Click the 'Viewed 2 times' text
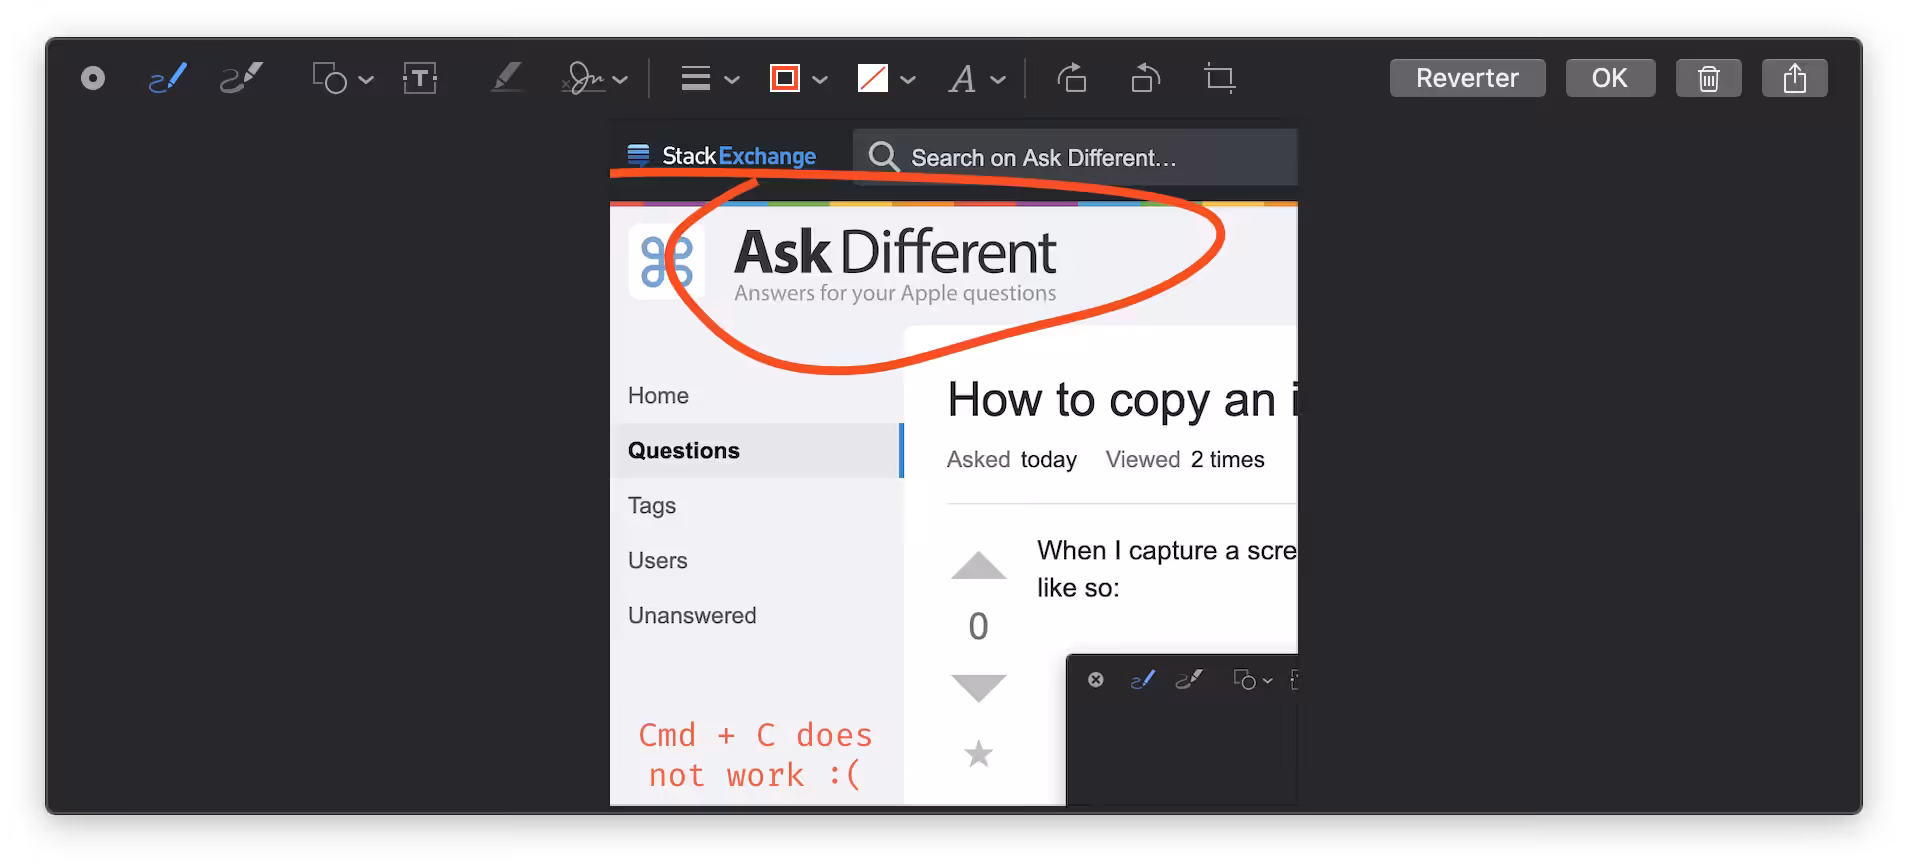The width and height of the screenshot is (1908, 868). point(1185,460)
